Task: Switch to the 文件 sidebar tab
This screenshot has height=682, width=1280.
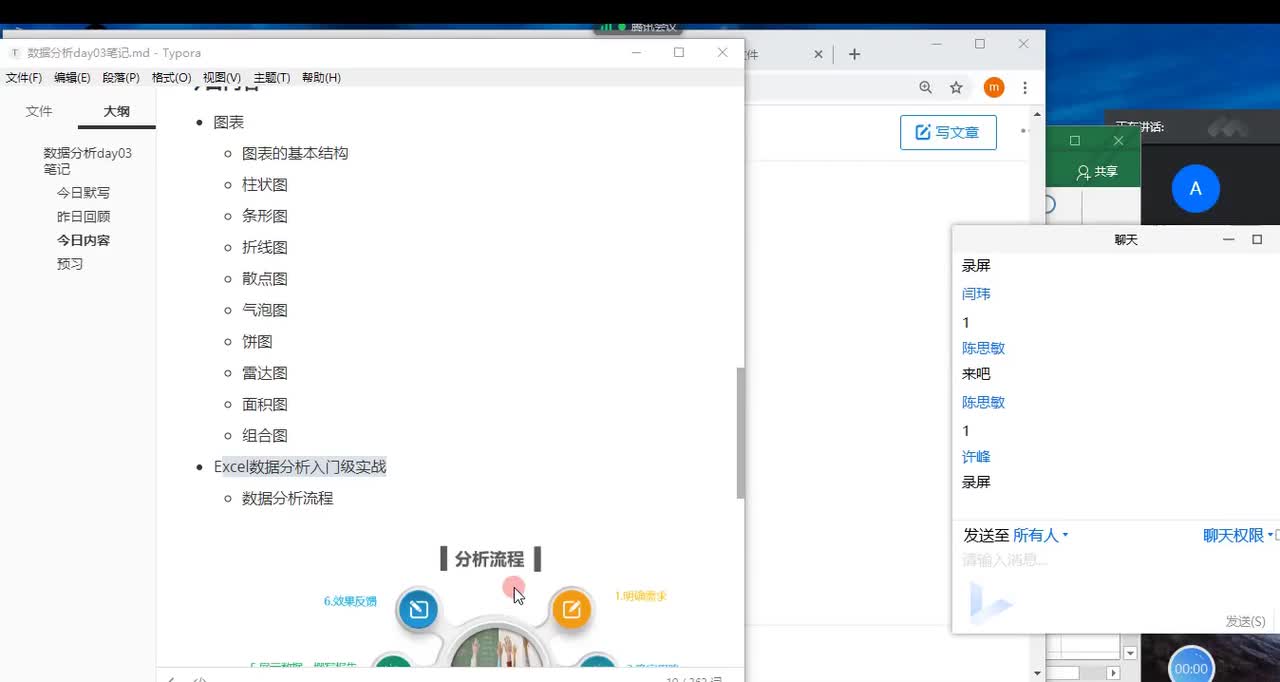Action: (39, 111)
